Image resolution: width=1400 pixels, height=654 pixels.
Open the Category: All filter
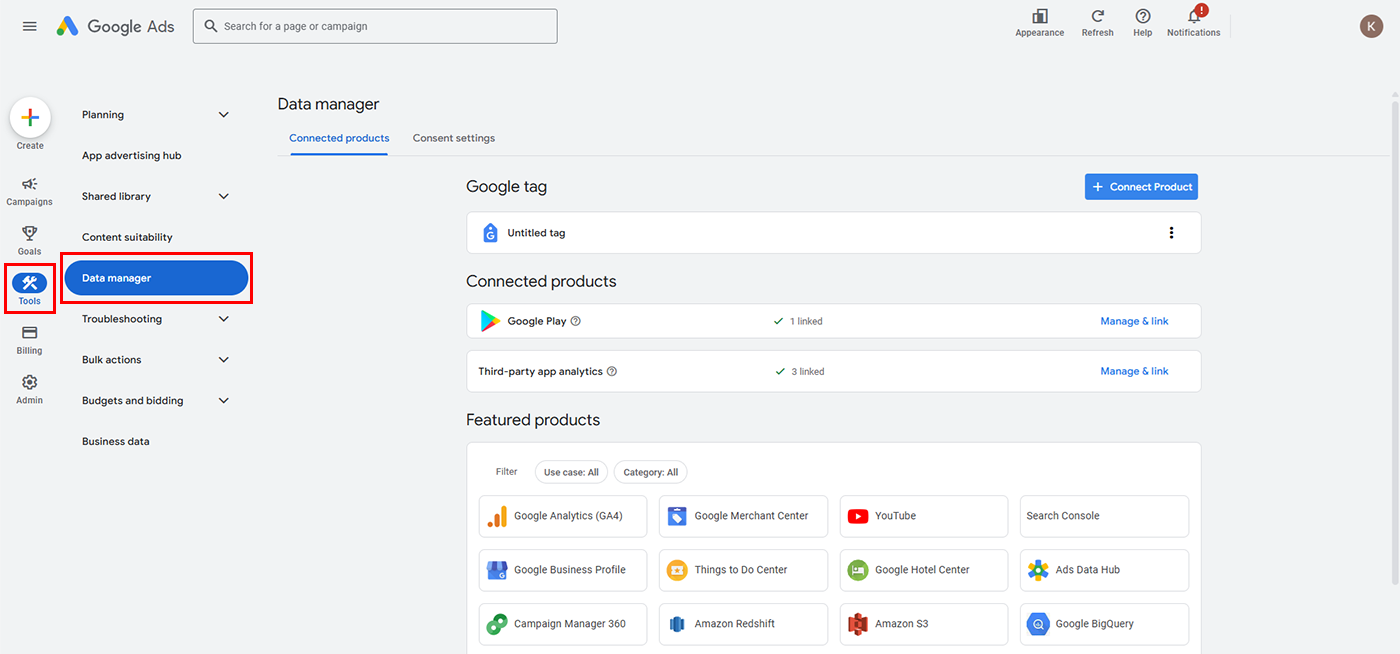click(x=651, y=472)
